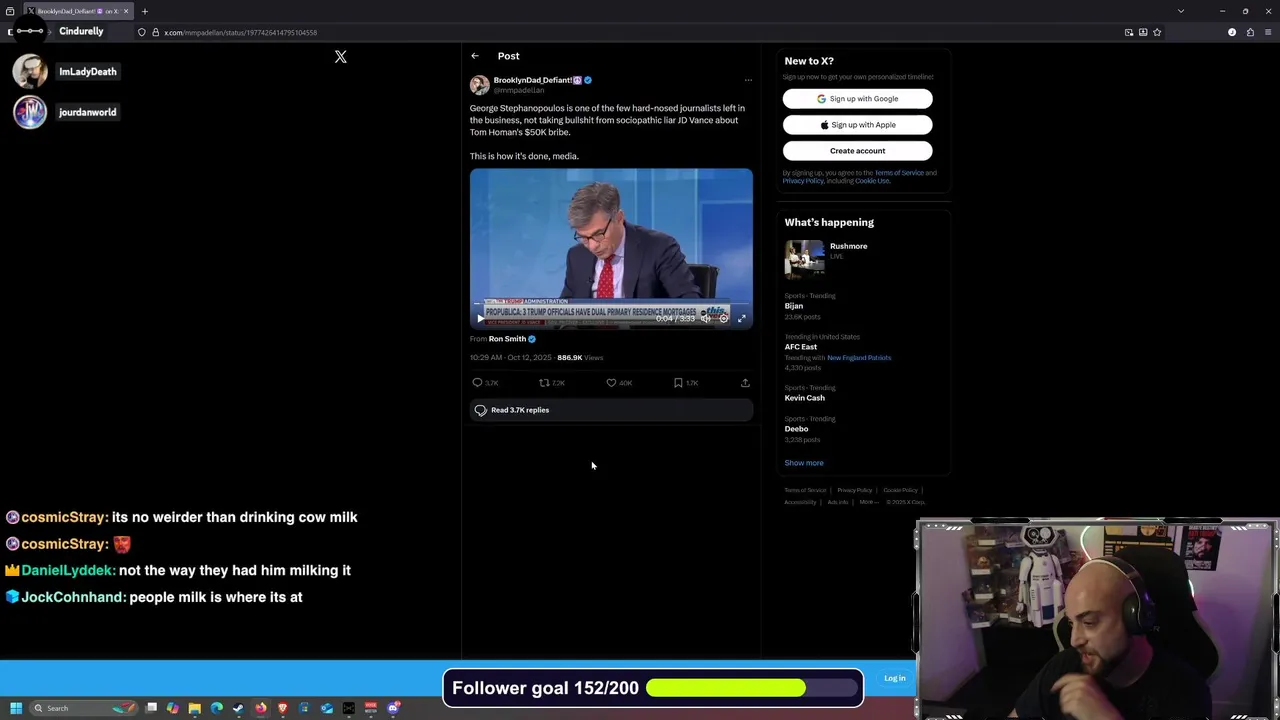Open Microsoft Edge from taskbar
This screenshot has width=1280, height=720.
click(217, 708)
